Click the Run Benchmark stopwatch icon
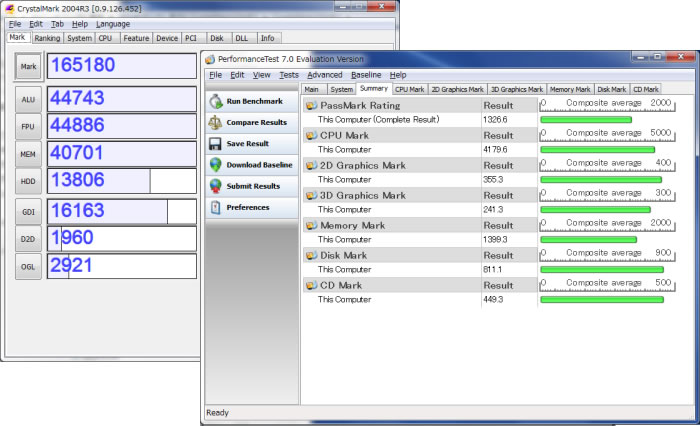This screenshot has width=700, height=426. (x=216, y=101)
